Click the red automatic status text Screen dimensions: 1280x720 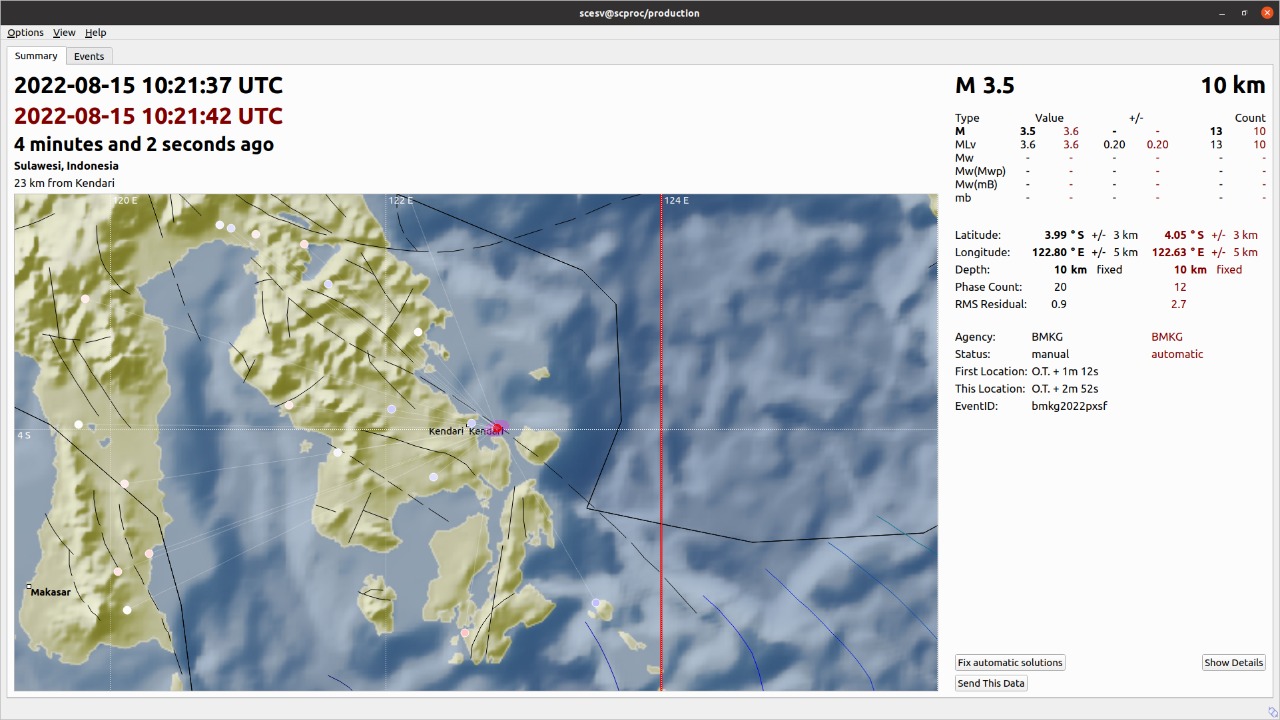click(1176, 354)
